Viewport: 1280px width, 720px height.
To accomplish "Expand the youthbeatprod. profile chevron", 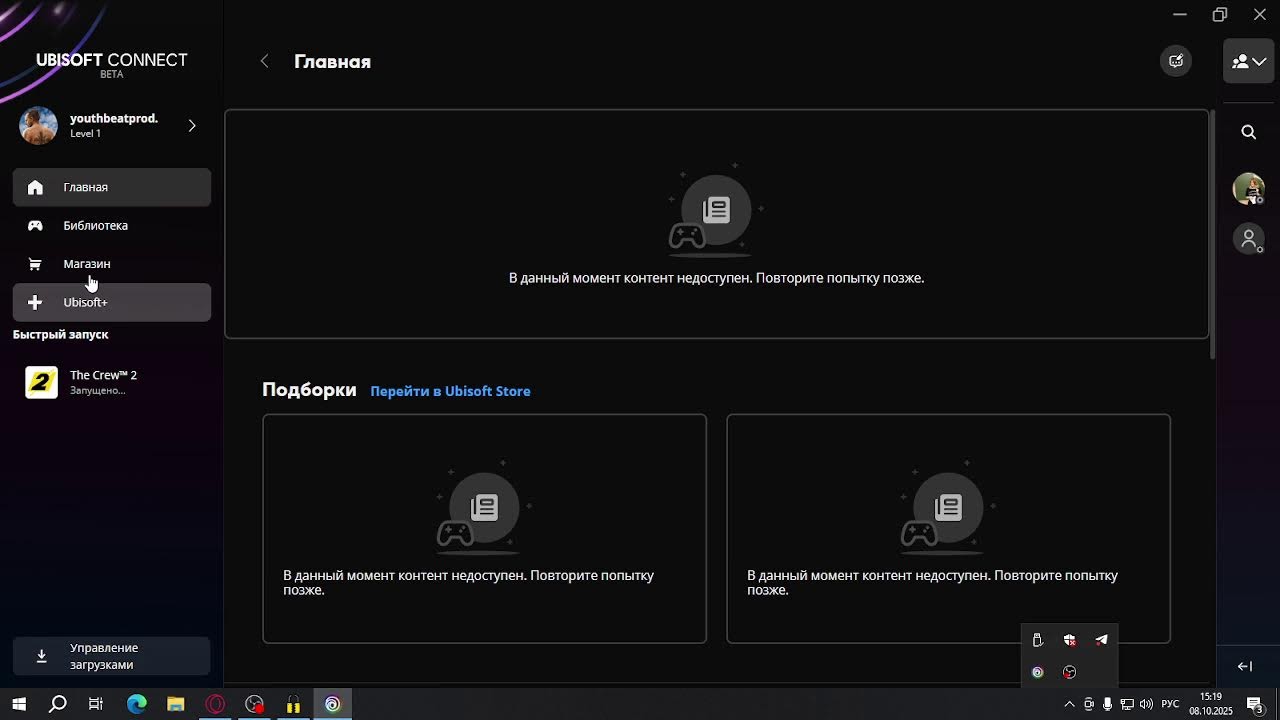I will click(192, 125).
